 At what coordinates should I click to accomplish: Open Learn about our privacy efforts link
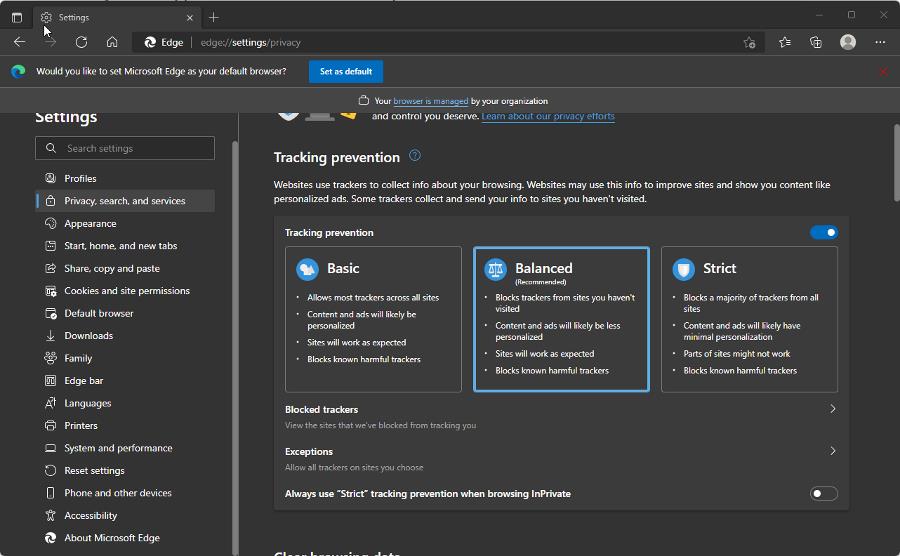pos(548,116)
